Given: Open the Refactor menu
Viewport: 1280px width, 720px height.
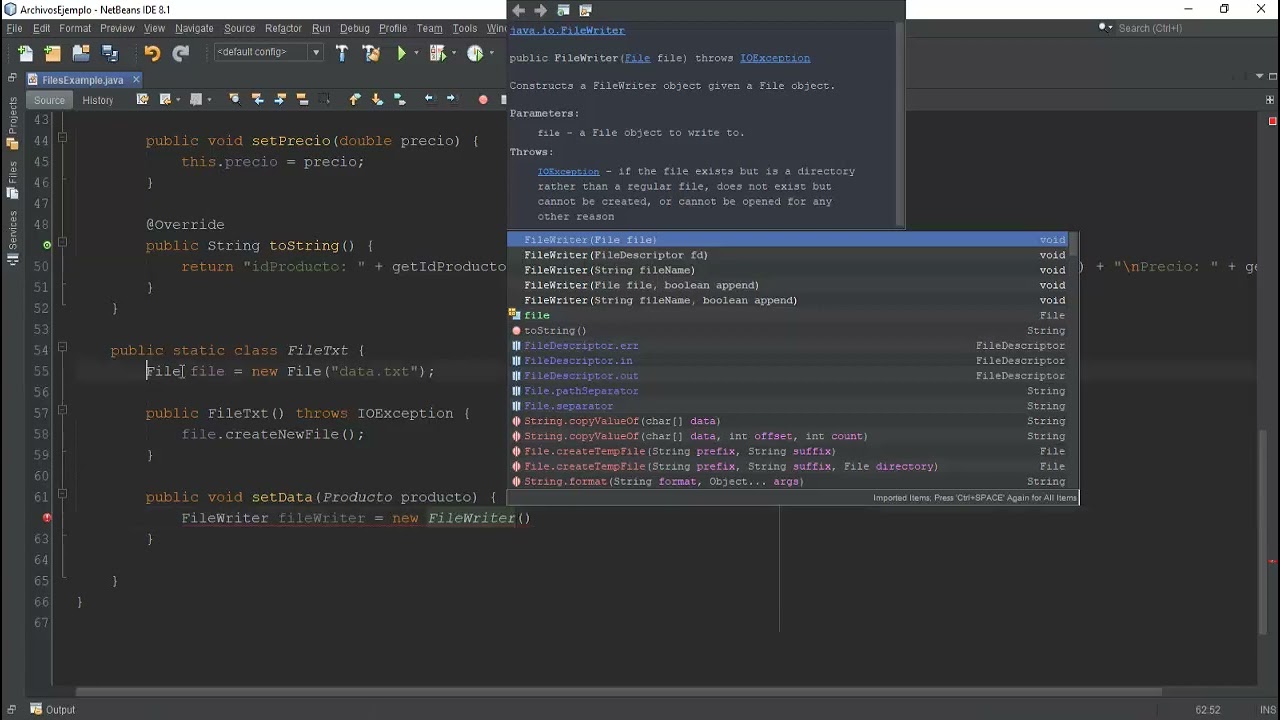Looking at the screenshot, I should click(x=283, y=29).
